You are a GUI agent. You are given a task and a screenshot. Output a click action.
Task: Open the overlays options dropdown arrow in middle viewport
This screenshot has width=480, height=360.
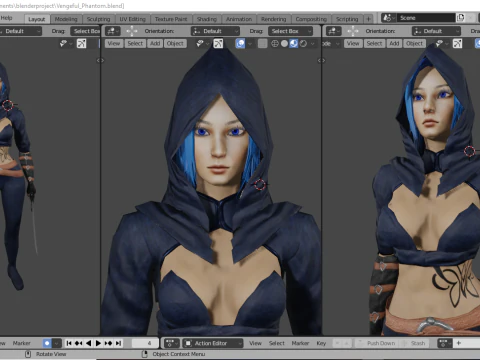(x=250, y=44)
